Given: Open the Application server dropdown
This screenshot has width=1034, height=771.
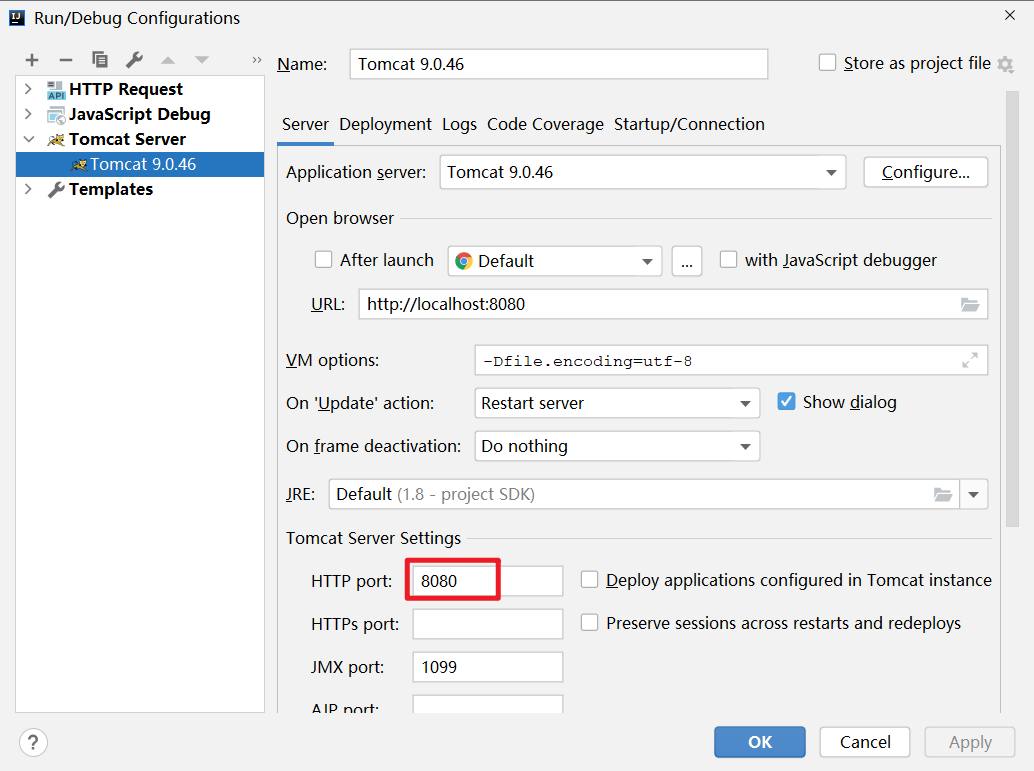Looking at the screenshot, I should point(642,172).
